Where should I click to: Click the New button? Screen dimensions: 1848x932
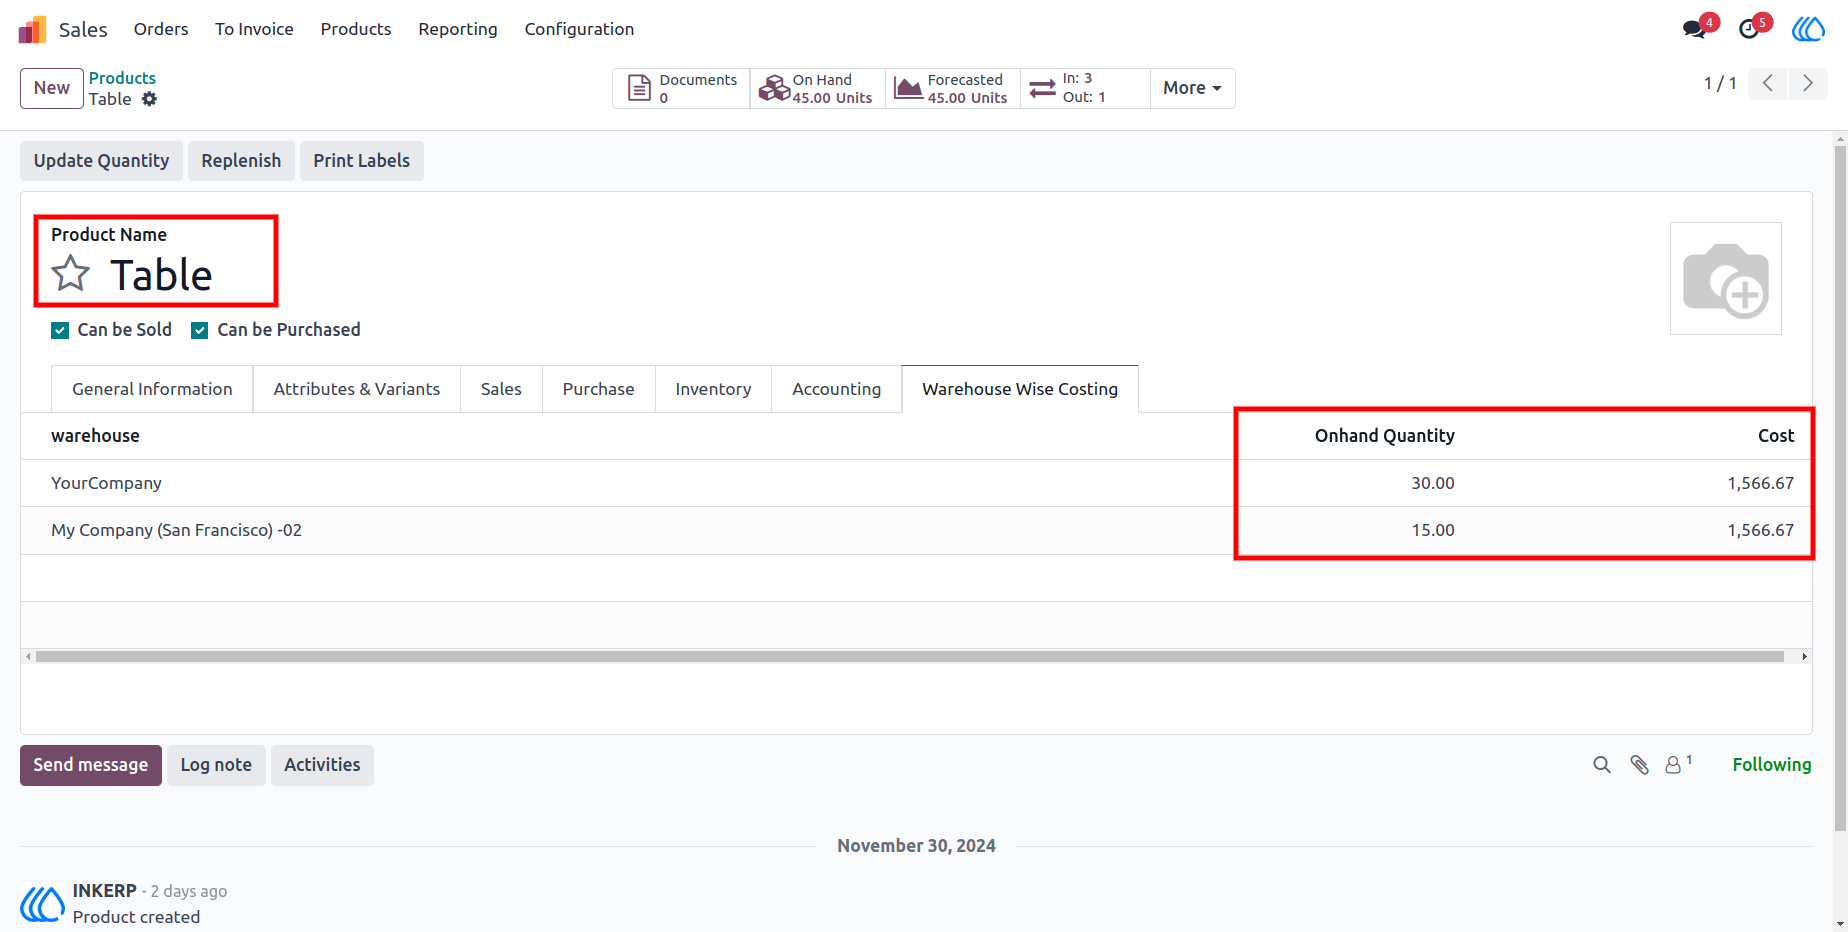[52, 88]
